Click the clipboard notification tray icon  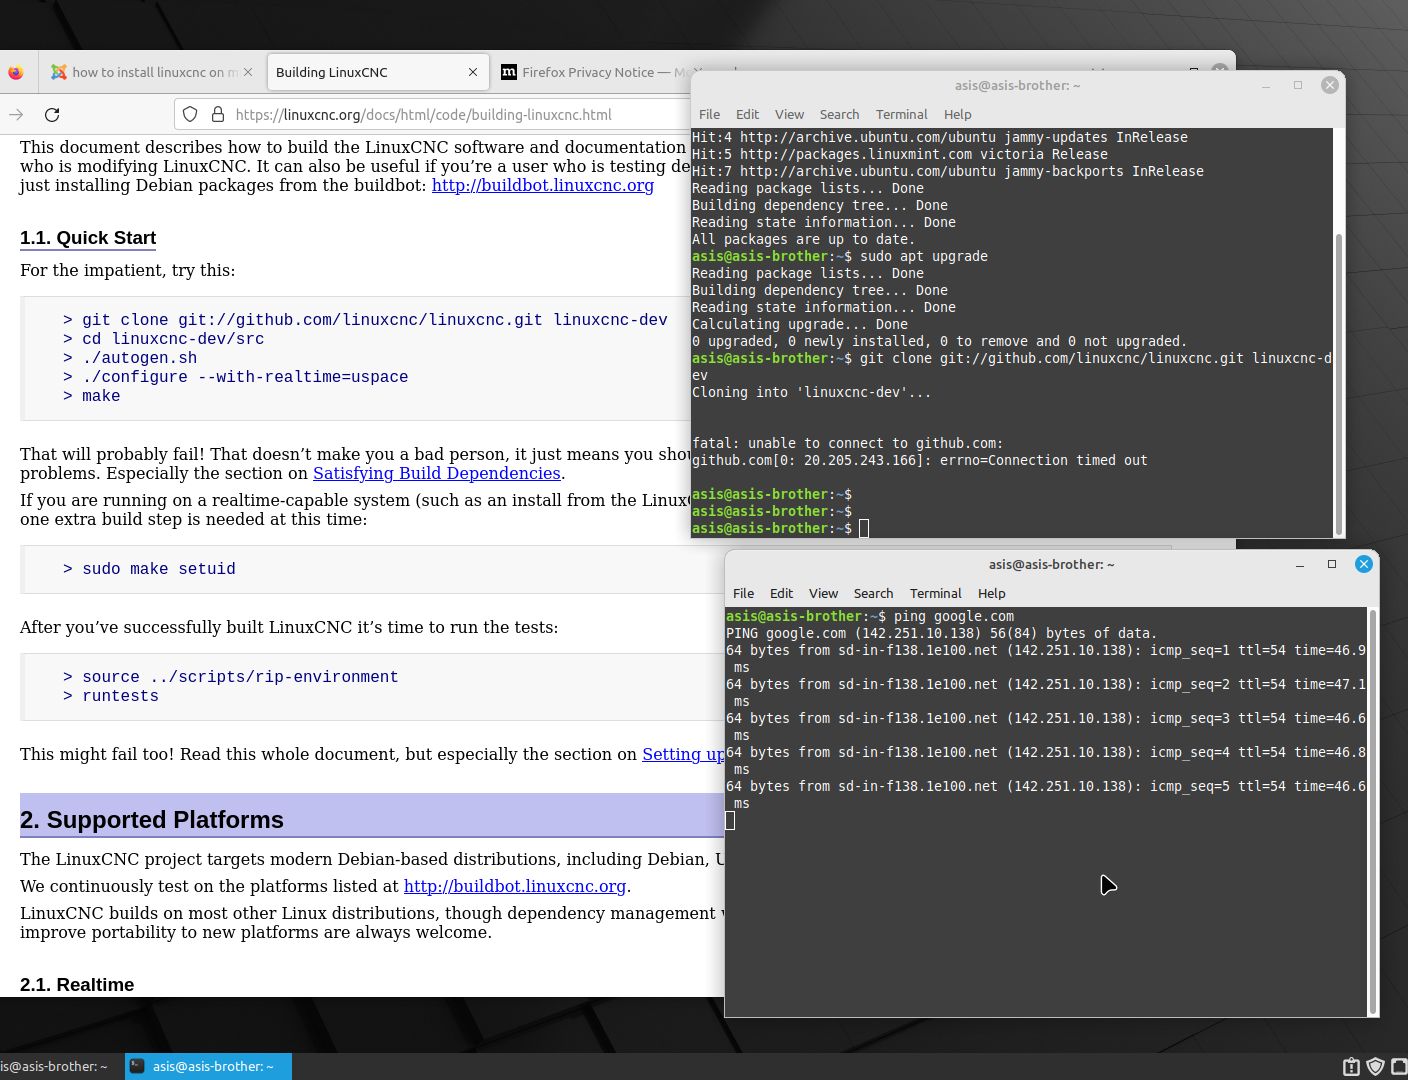pos(1351,1067)
